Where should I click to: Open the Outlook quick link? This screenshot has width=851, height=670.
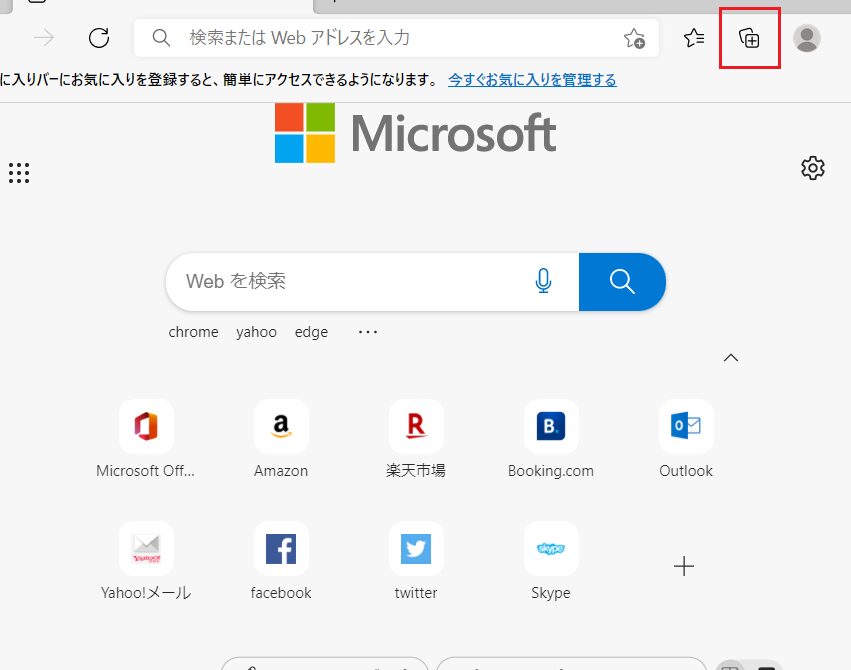[686, 439]
